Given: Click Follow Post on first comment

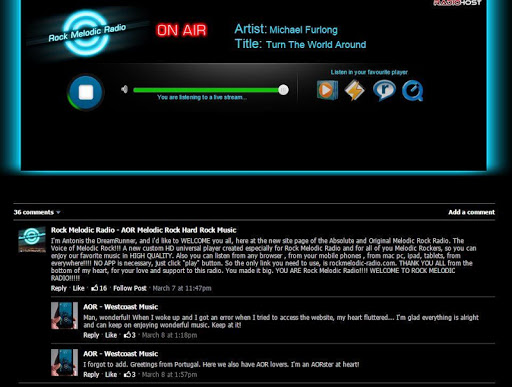Looking at the screenshot, I should click(130, 288).
